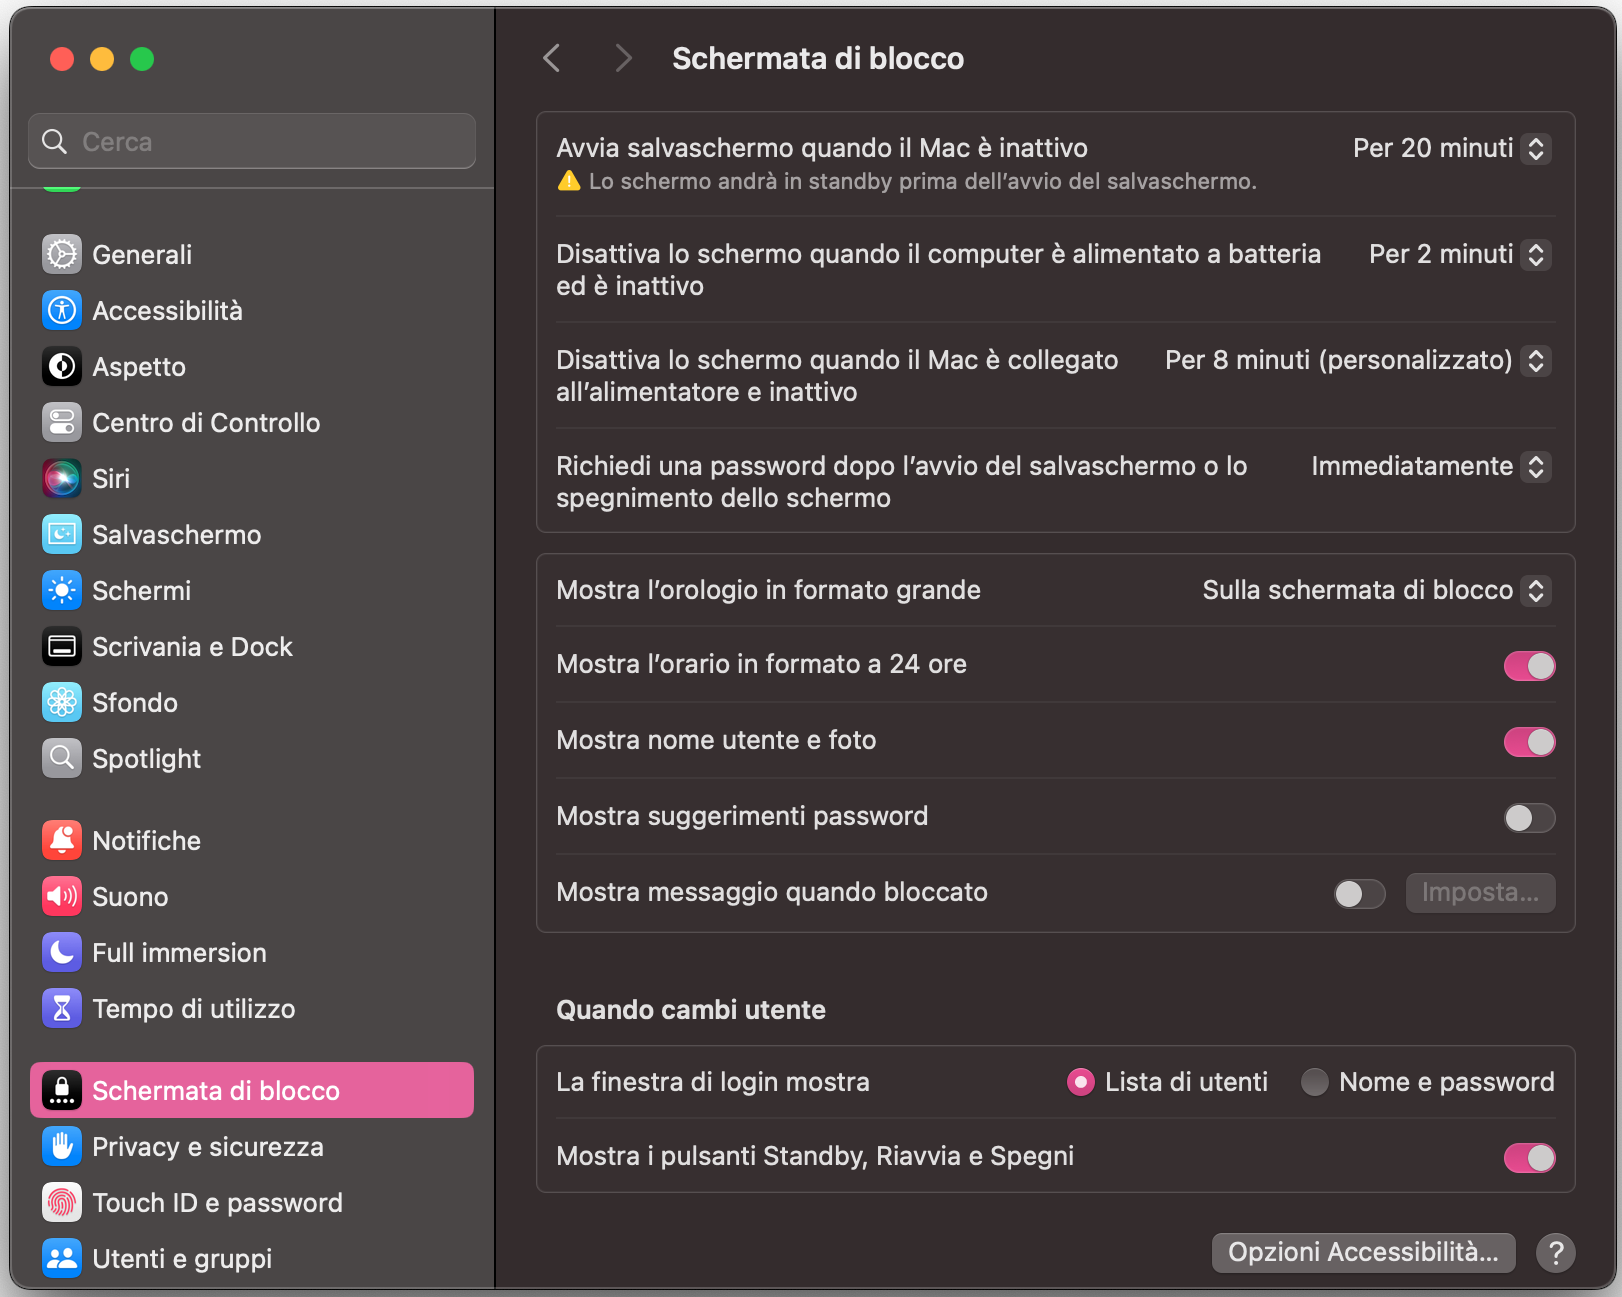This screenshot has width=1622, height=1297.
Task: Click the Accessibilità icon in sidebar
Action: [61, 310]
